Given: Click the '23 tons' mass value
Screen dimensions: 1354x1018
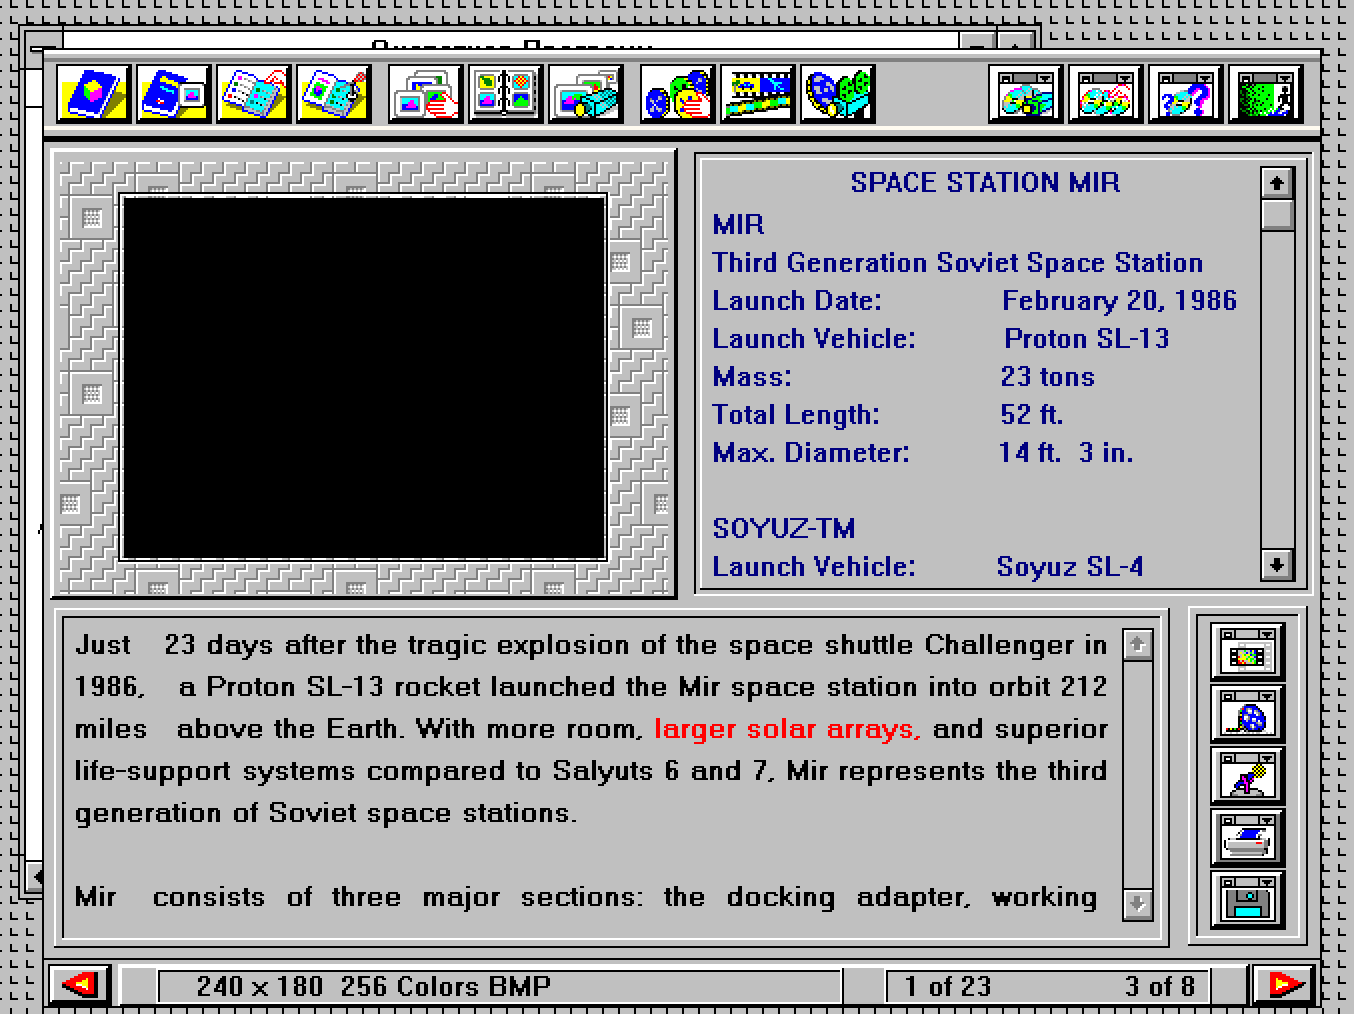Looking at the screenshot, I should tap(1047, 377).
